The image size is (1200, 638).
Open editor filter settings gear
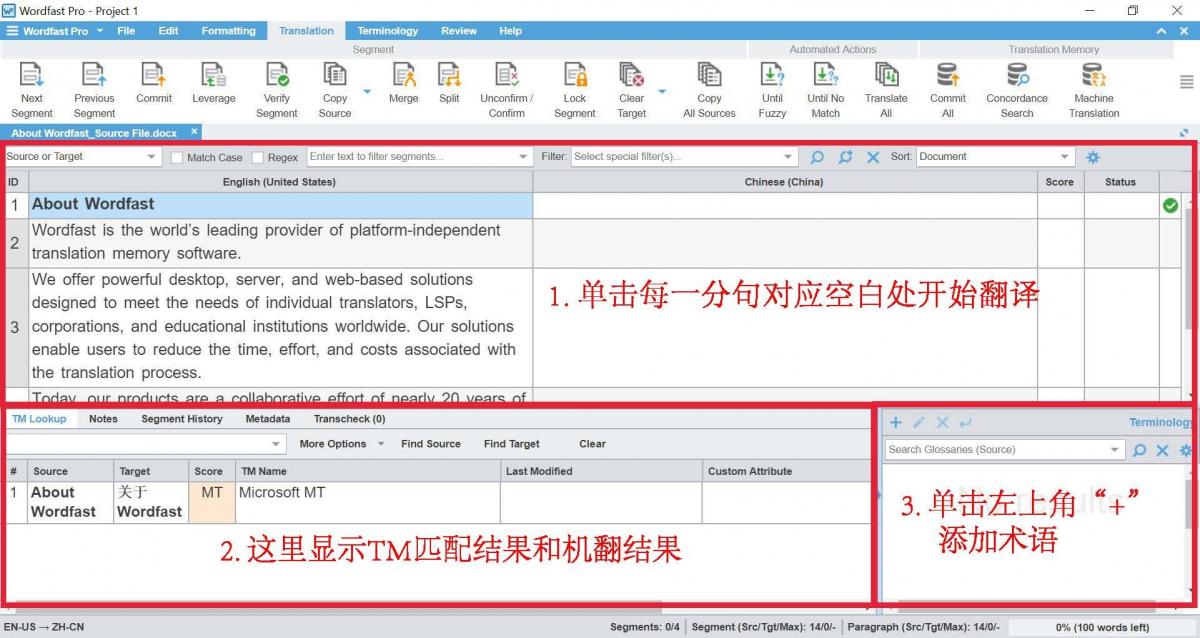(x=1093, y=157)
